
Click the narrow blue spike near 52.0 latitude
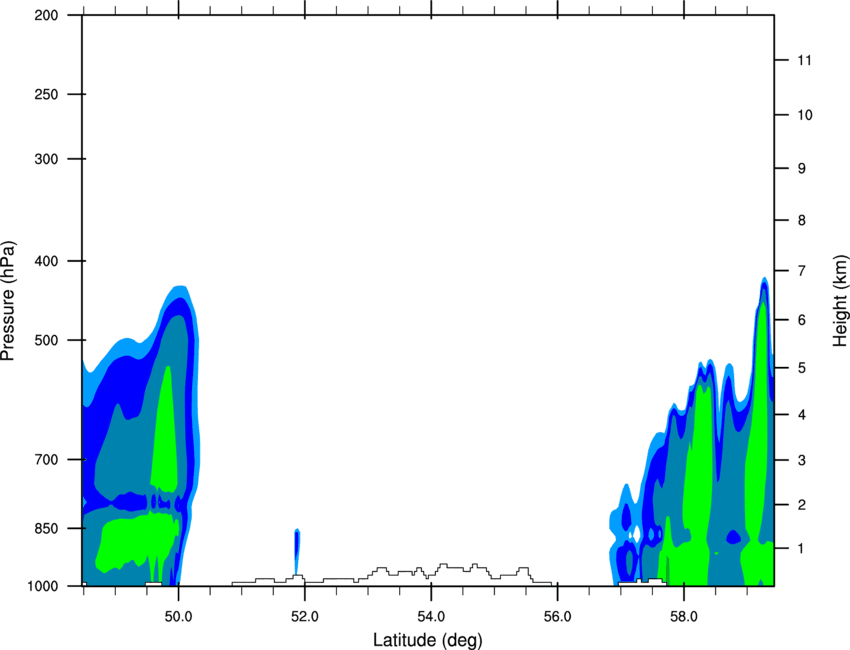[x=297, y=550]
